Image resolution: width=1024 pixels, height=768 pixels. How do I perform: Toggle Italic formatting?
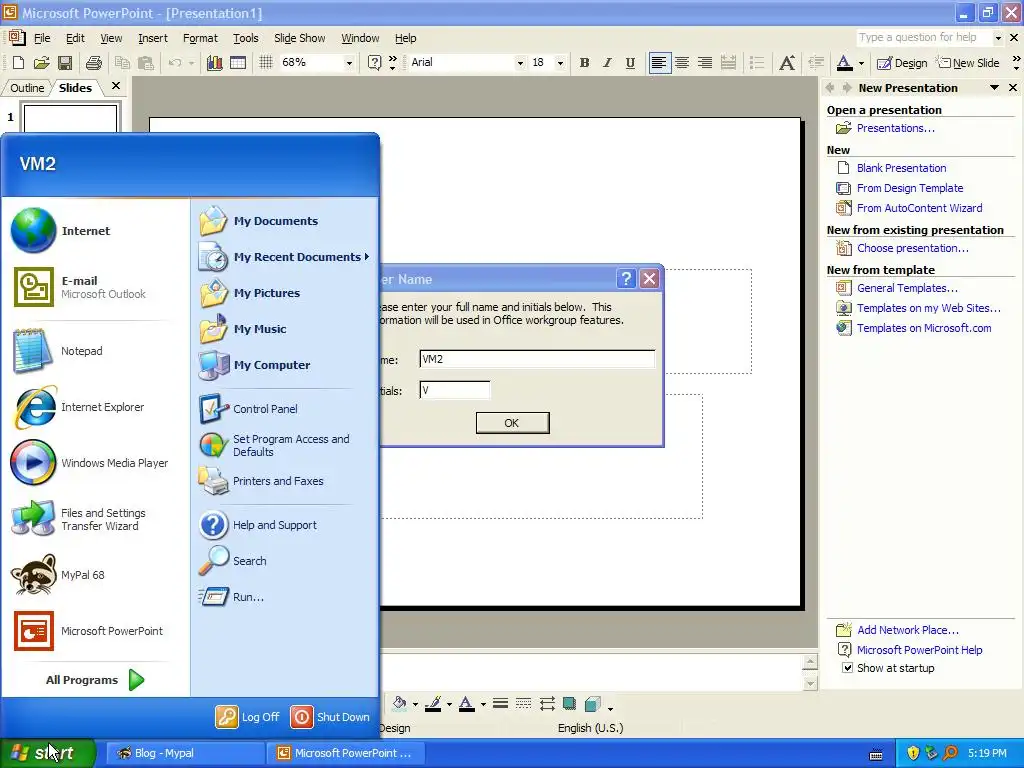coord(607,63)
